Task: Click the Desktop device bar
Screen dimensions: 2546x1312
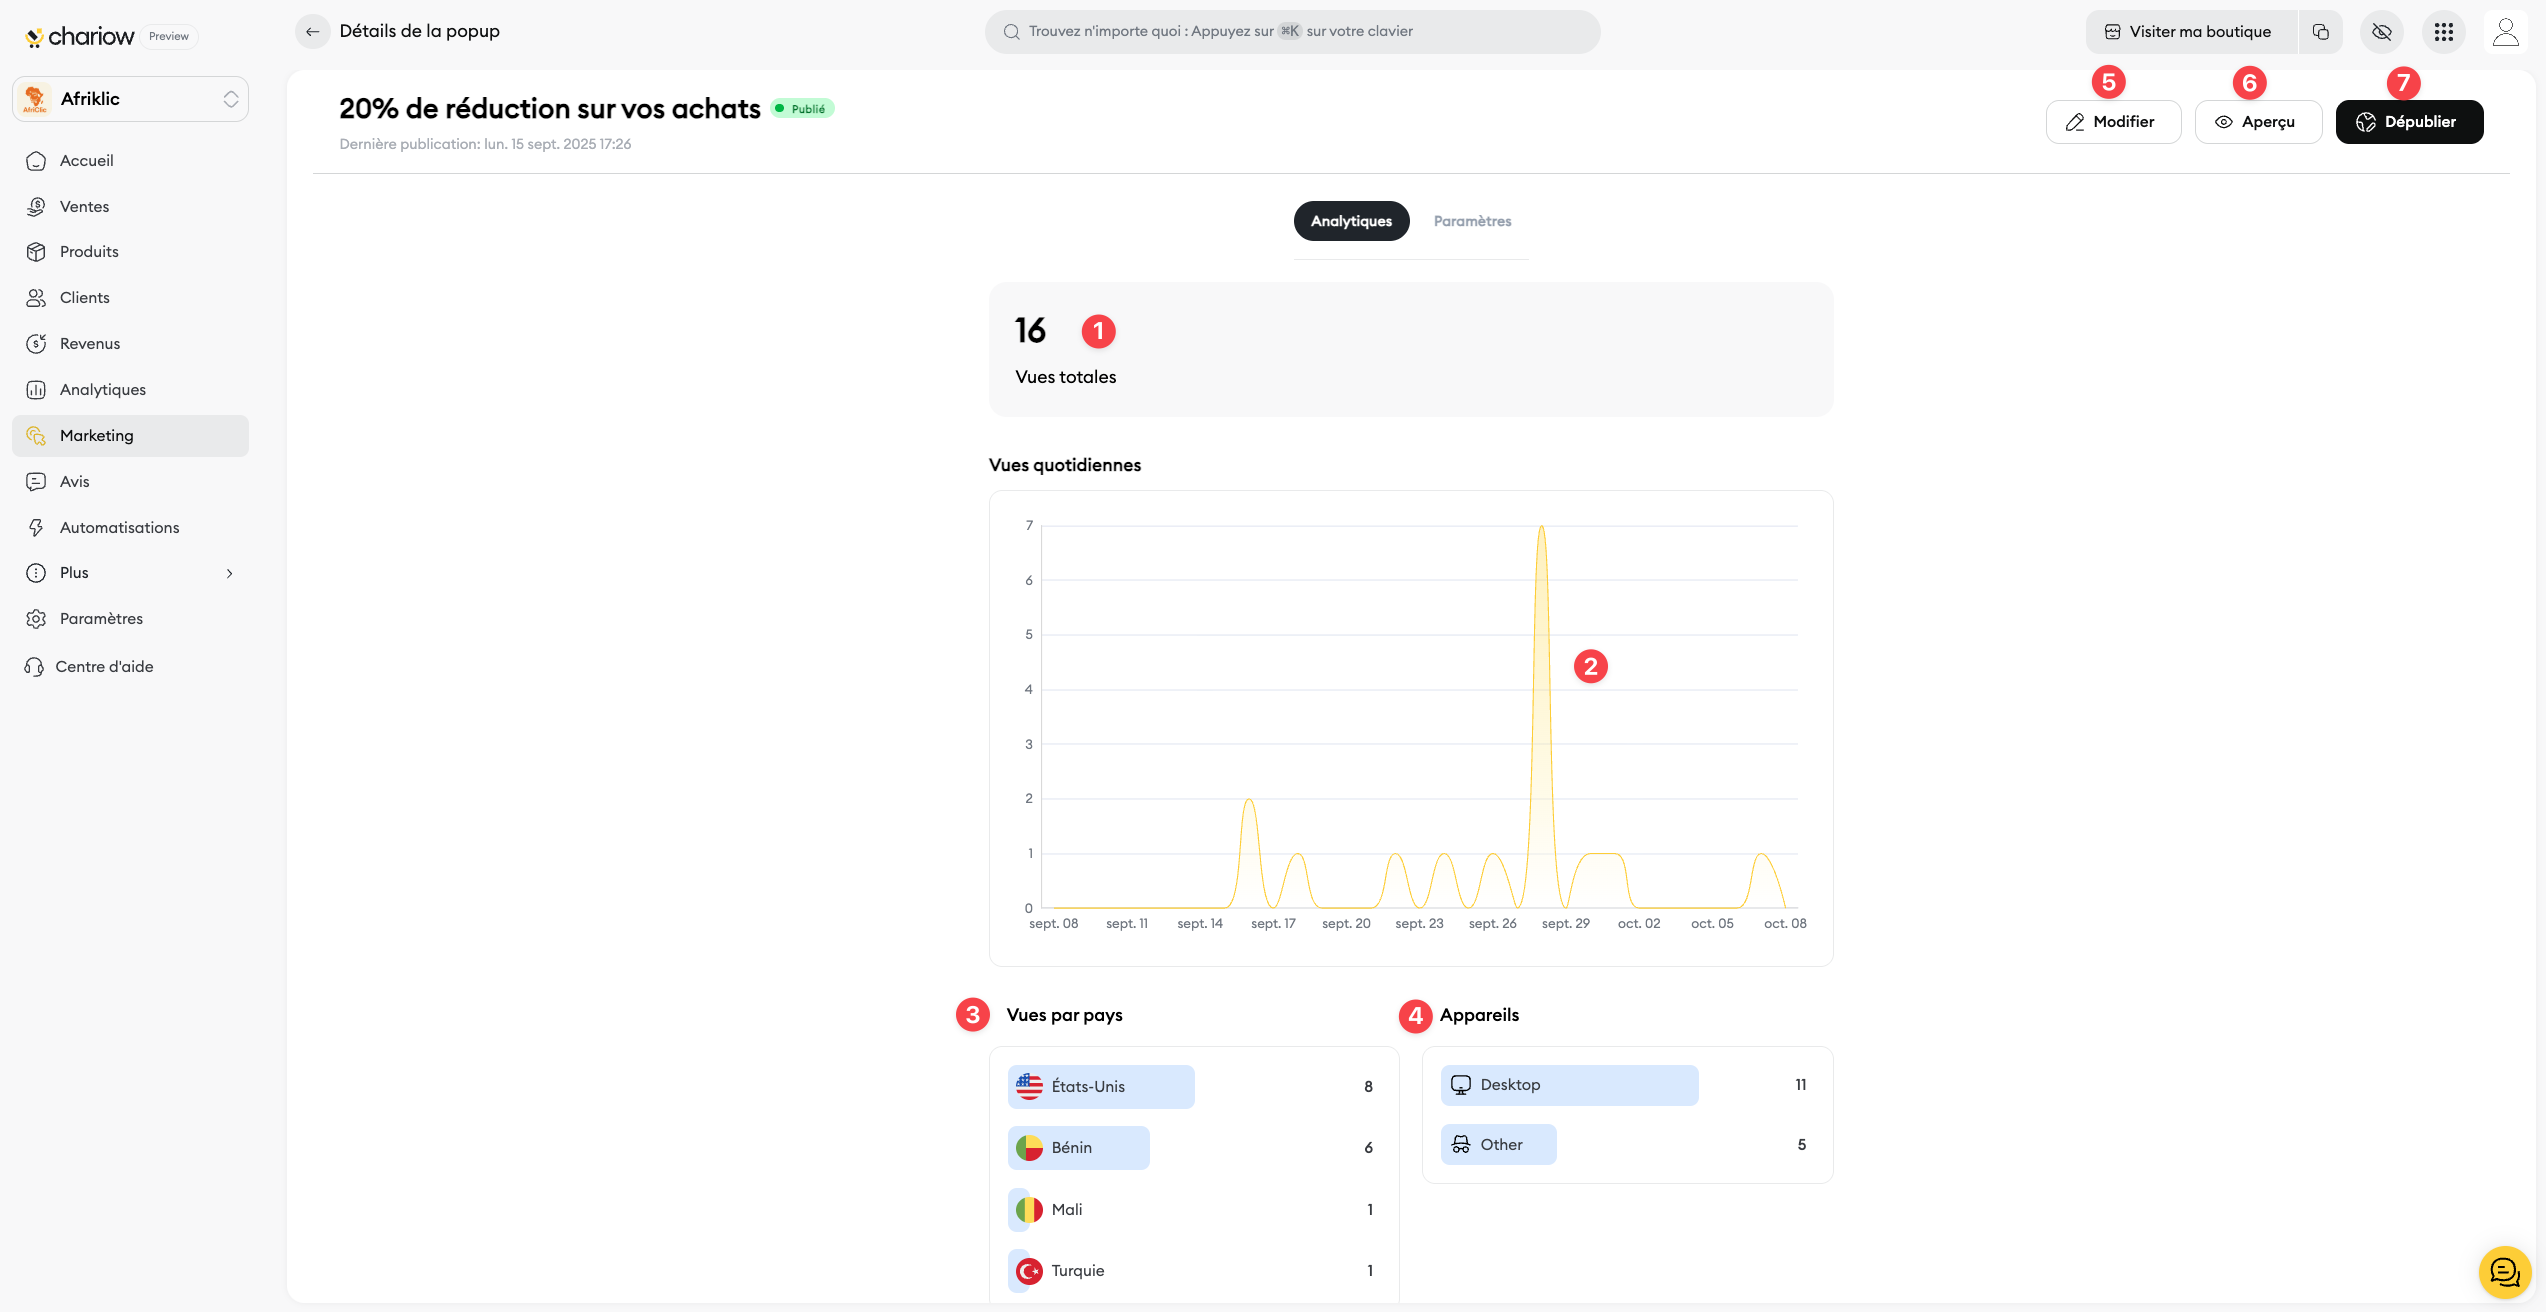Action: coord(1568,1085)
